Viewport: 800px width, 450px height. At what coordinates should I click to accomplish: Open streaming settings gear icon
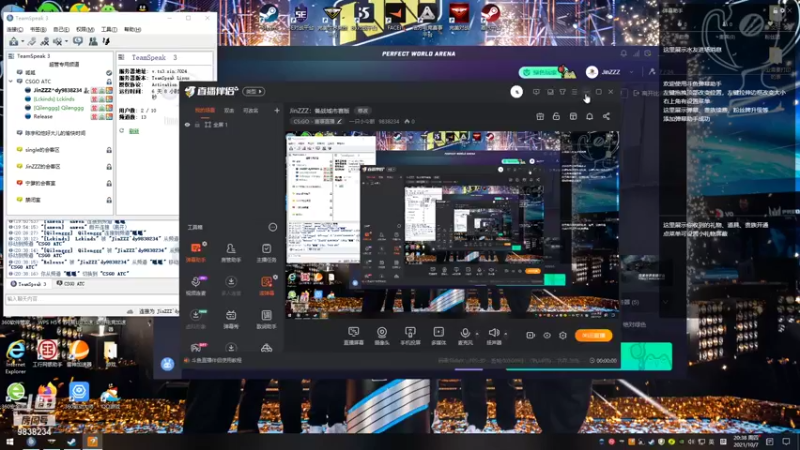(563, 335)
